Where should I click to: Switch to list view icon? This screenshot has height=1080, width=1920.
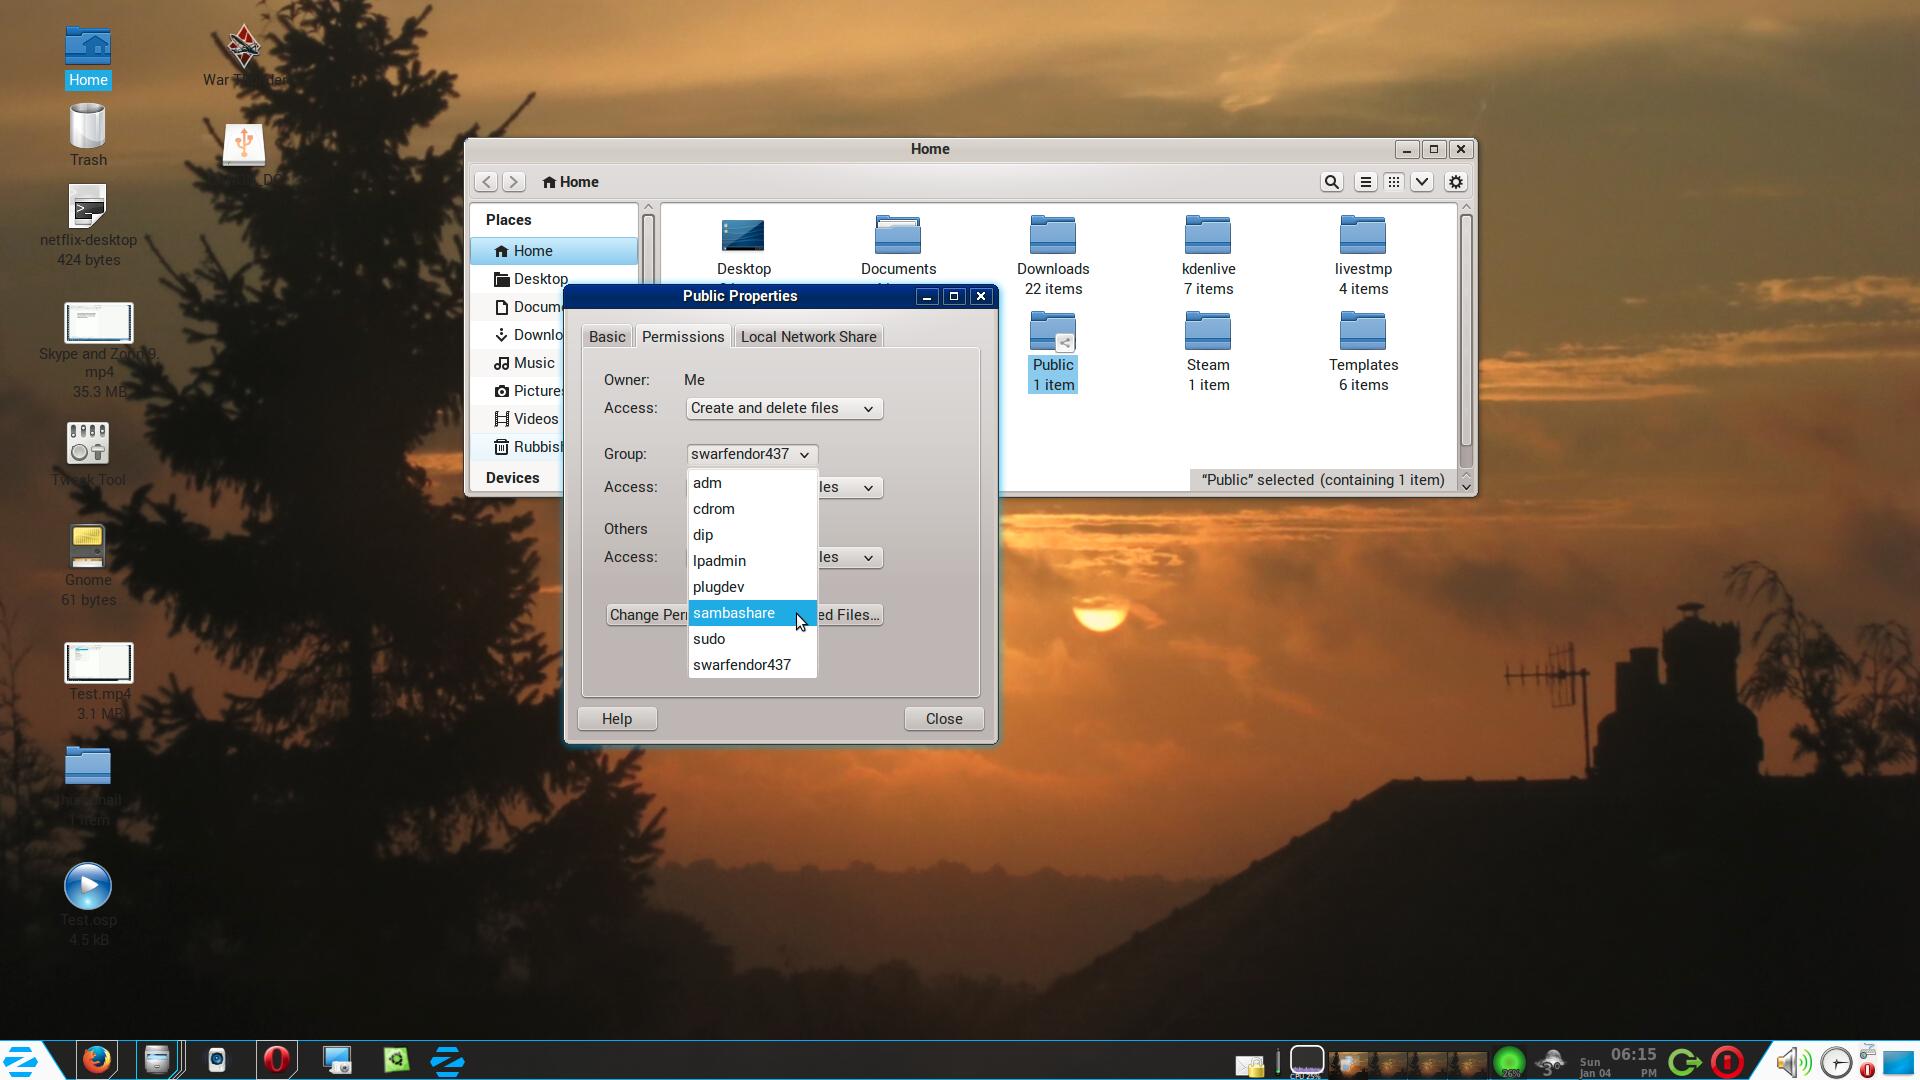pyautogui.click(x=1365, y=182)
